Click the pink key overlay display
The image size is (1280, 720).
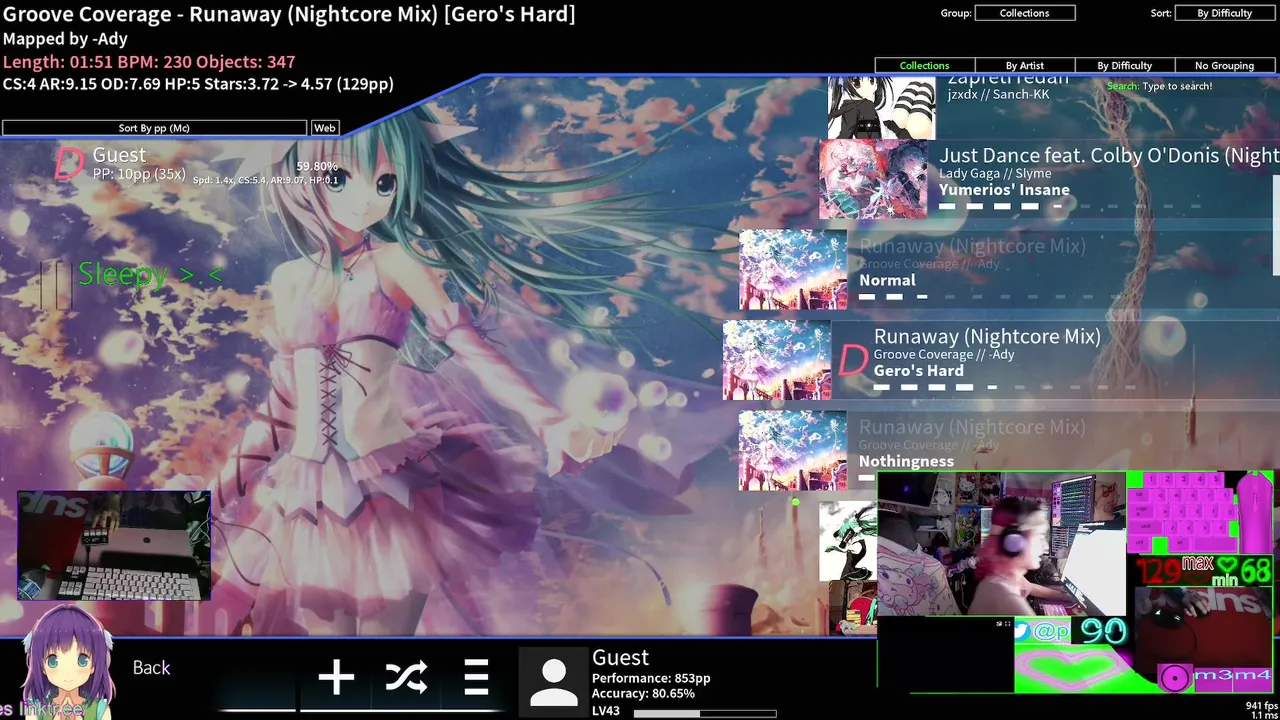pos(1182,513)
